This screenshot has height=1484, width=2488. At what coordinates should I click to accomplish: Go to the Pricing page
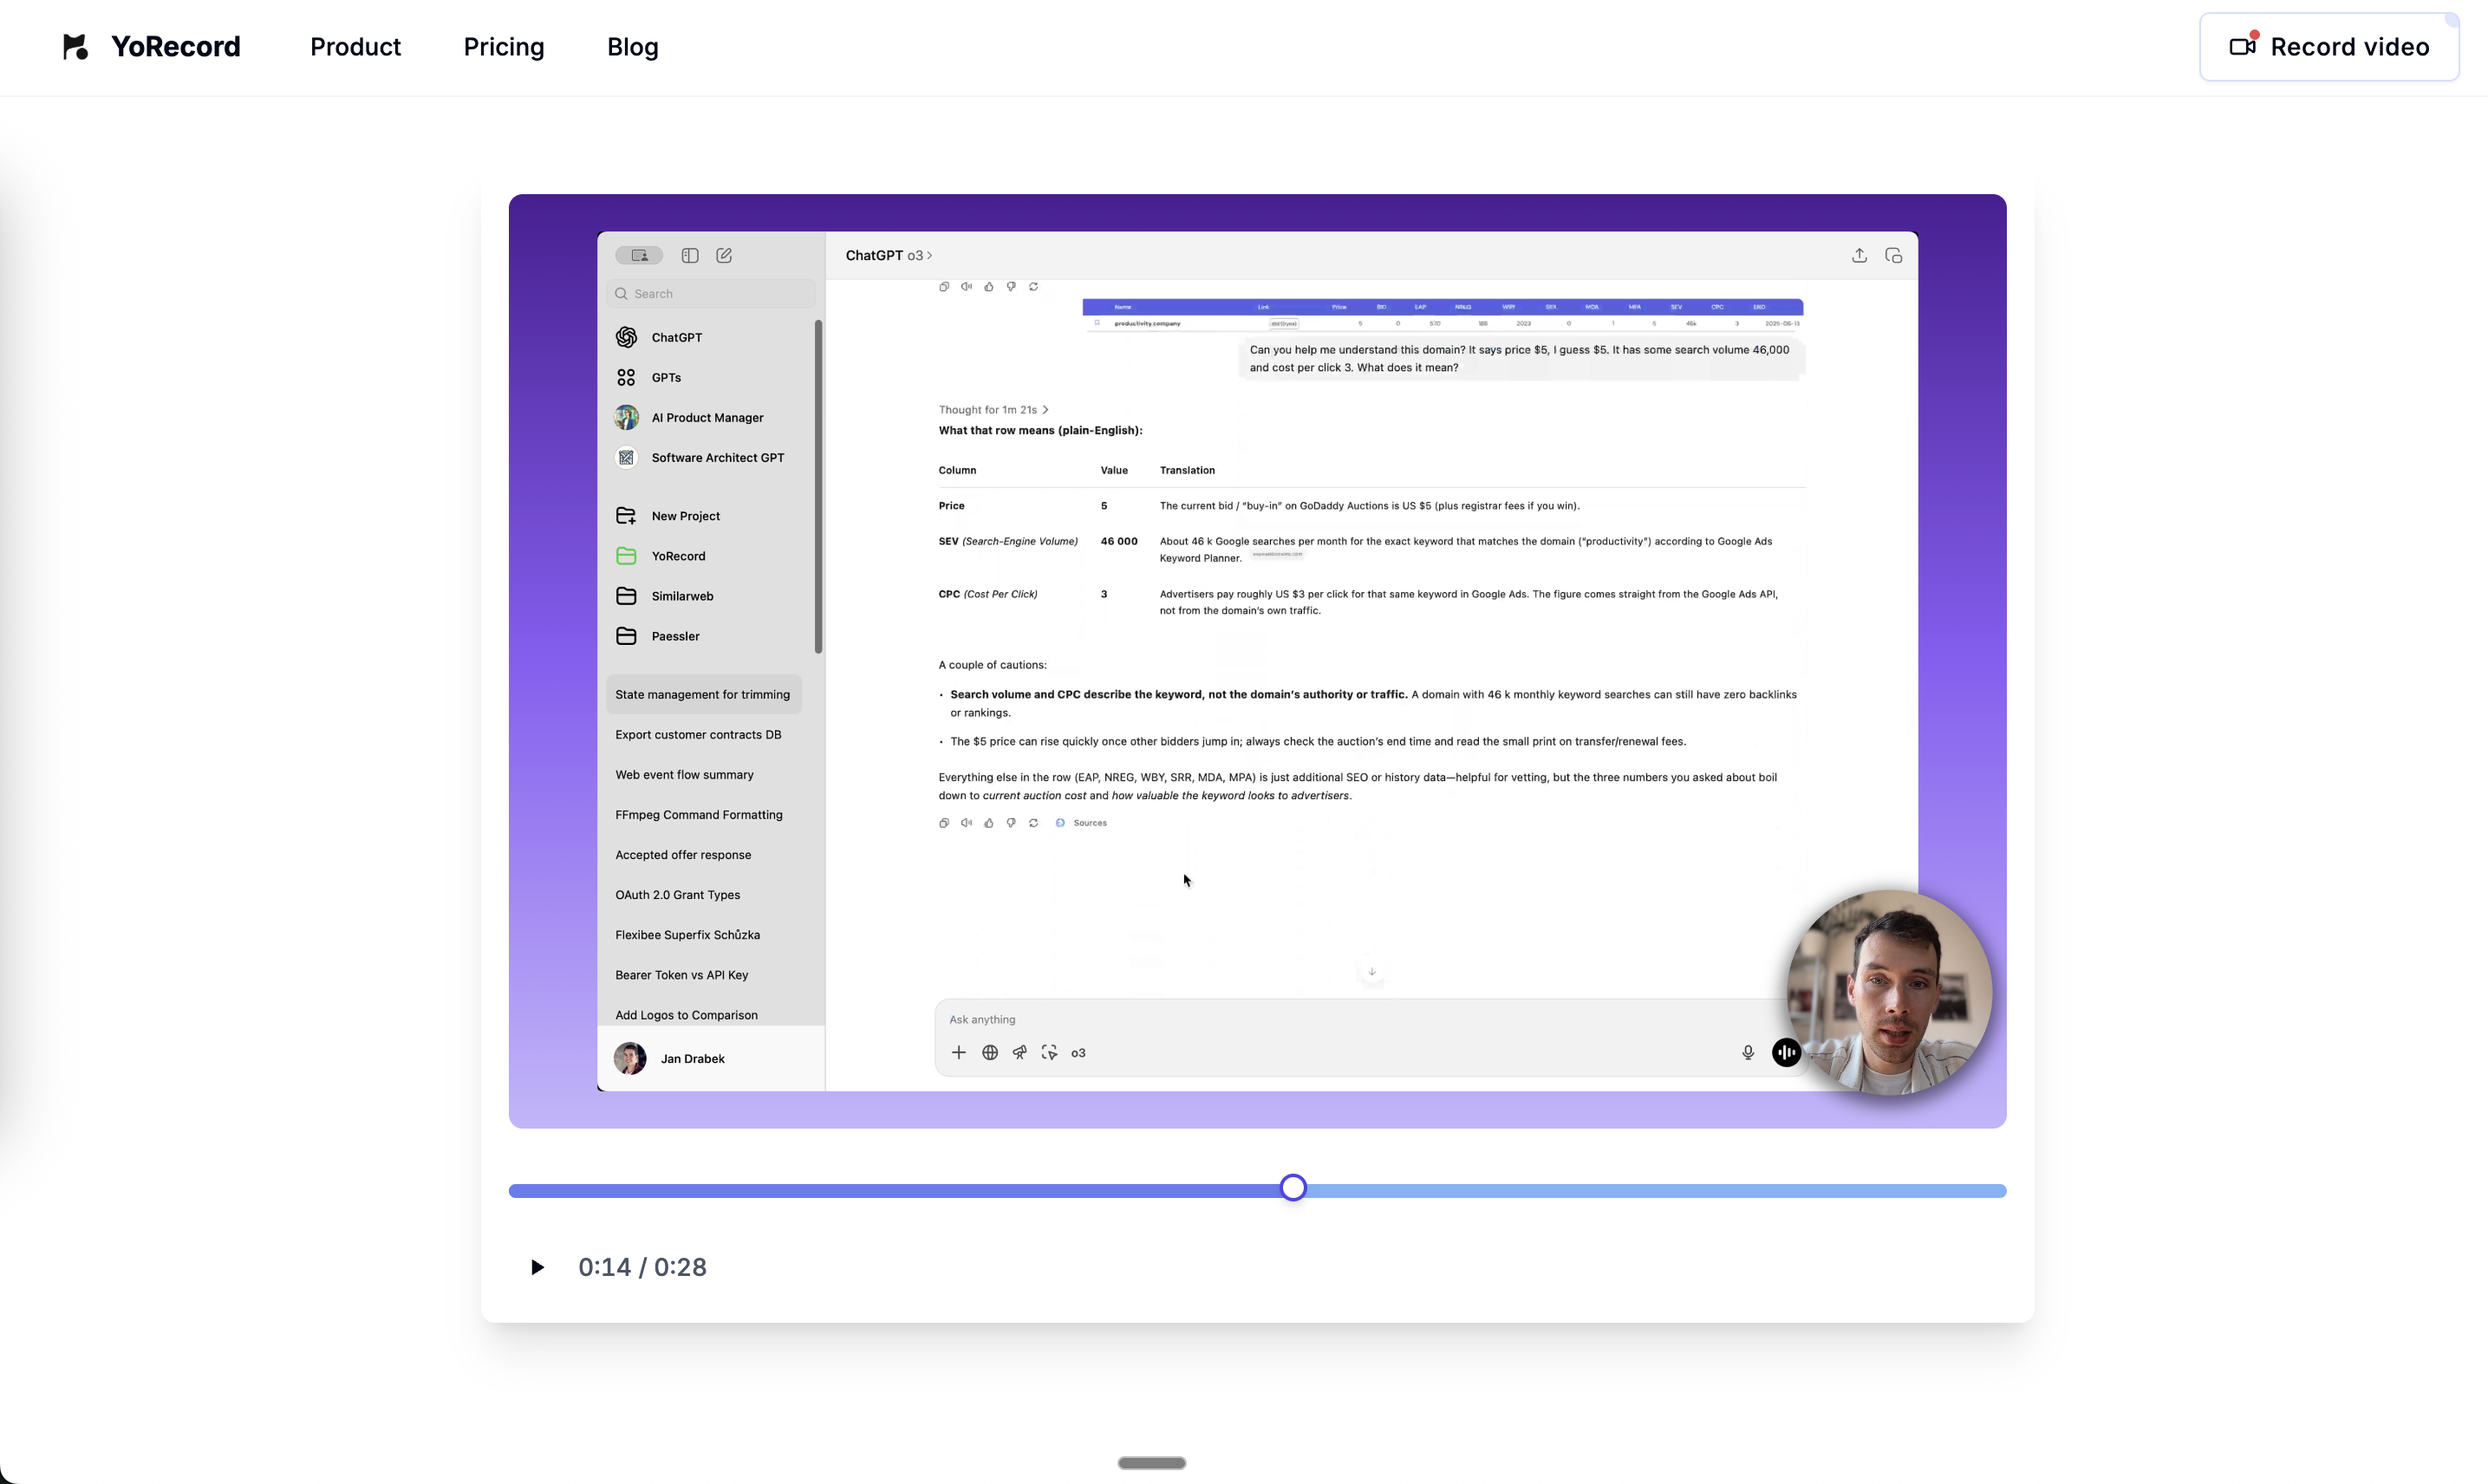pyautogui.click(x=504, y=47)
